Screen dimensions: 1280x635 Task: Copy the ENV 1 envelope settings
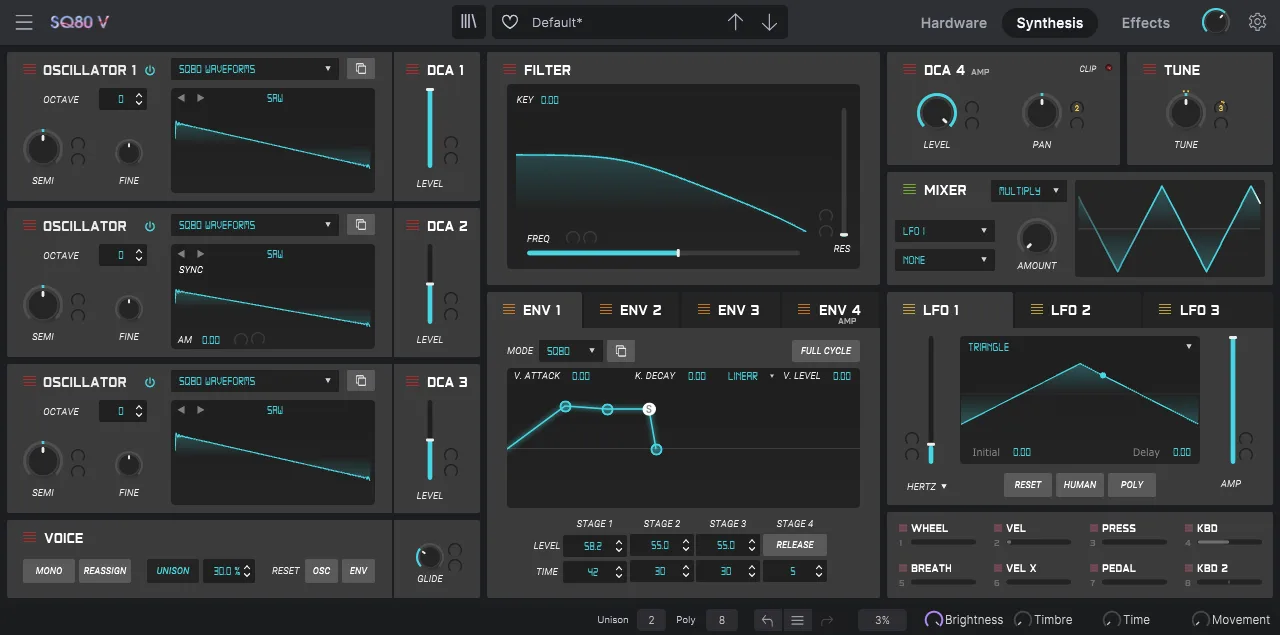point(620,351)
